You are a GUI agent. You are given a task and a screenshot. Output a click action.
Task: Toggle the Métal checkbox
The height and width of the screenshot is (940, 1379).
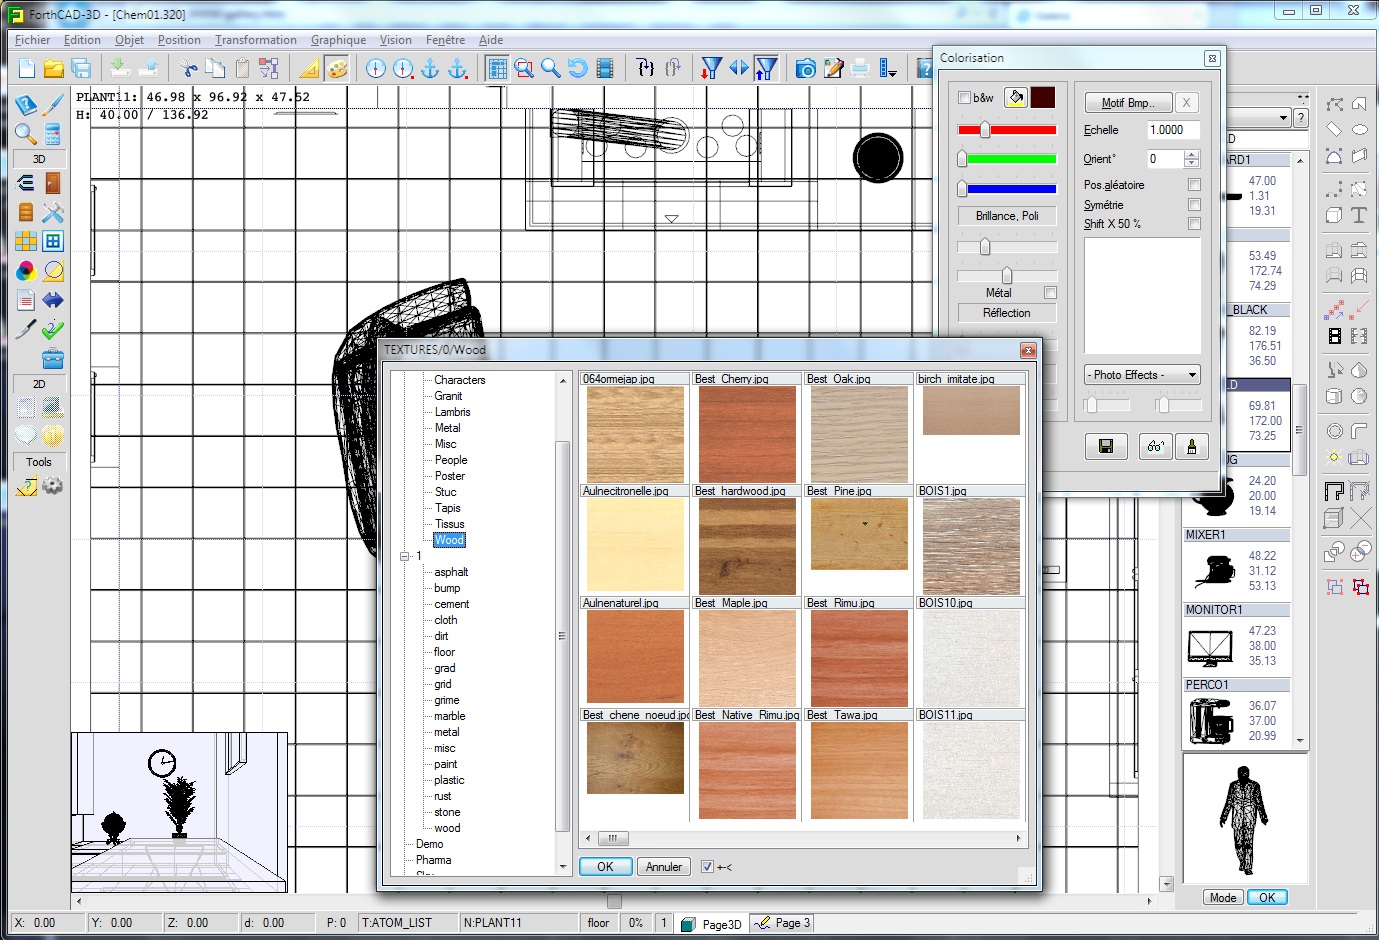[x=1050, y=293]
